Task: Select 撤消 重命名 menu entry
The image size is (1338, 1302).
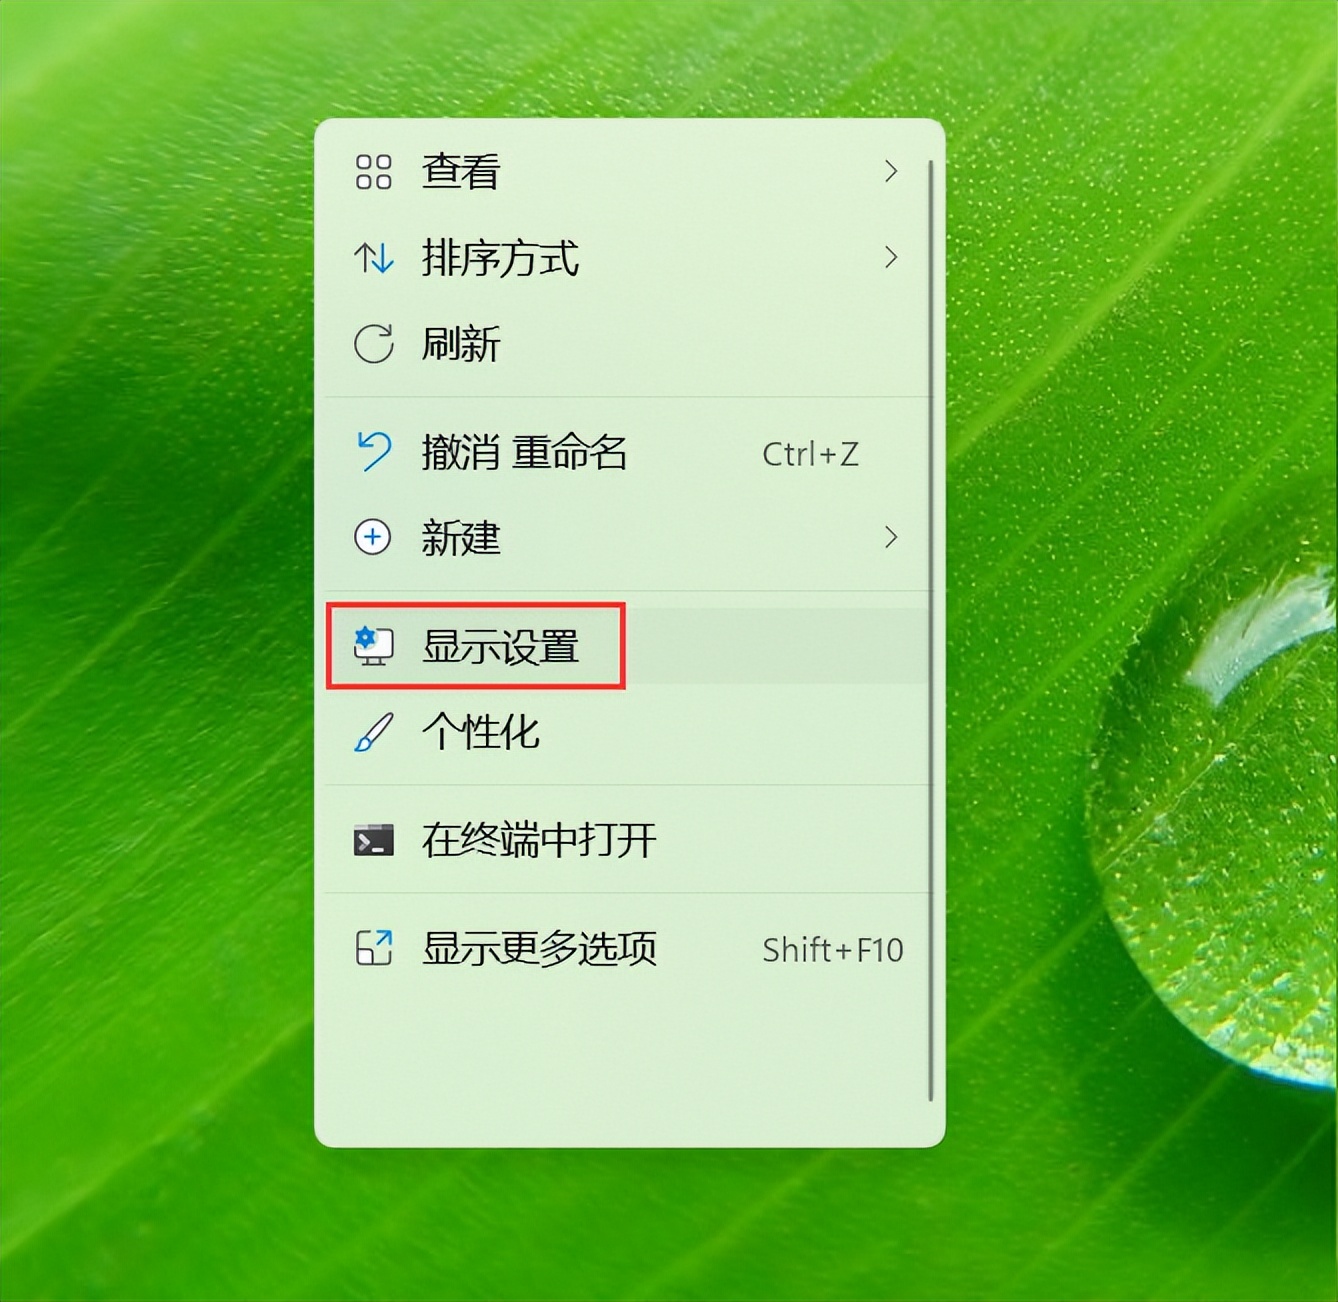Action: pyautogui.click(x=628, y=452)
